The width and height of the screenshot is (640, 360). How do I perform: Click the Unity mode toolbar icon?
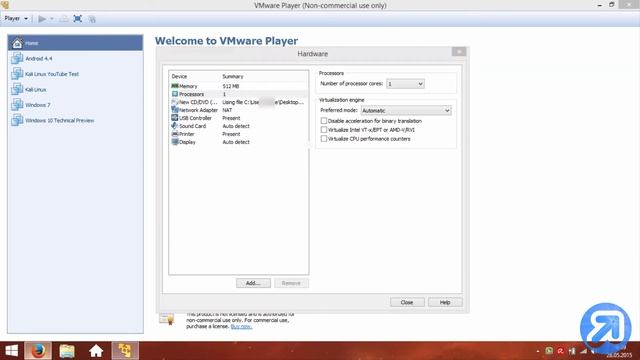click(x=92, y=19)
